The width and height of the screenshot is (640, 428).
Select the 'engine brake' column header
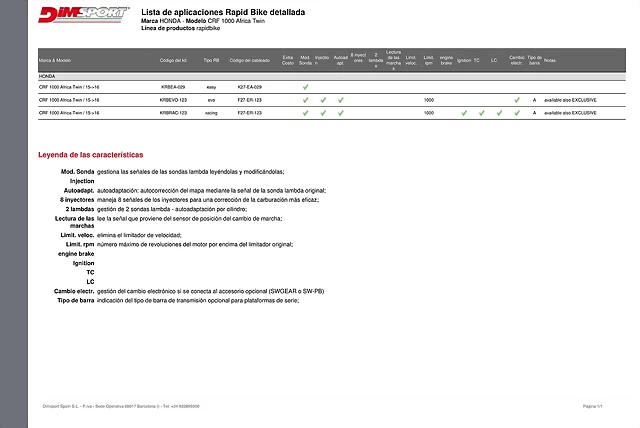[446, 60]
